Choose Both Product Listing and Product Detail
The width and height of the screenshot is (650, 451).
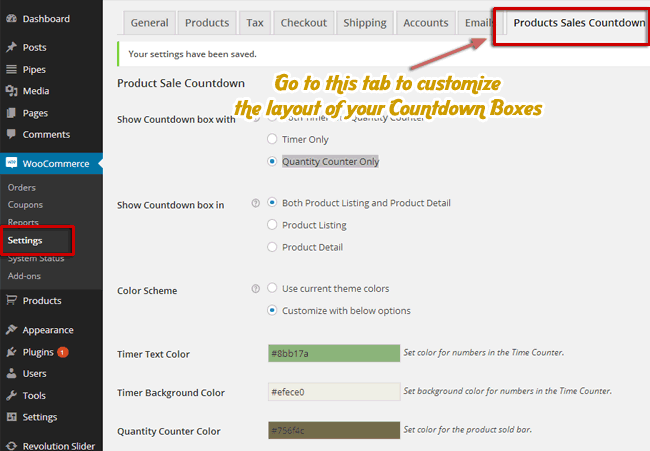tap(272, 202)
